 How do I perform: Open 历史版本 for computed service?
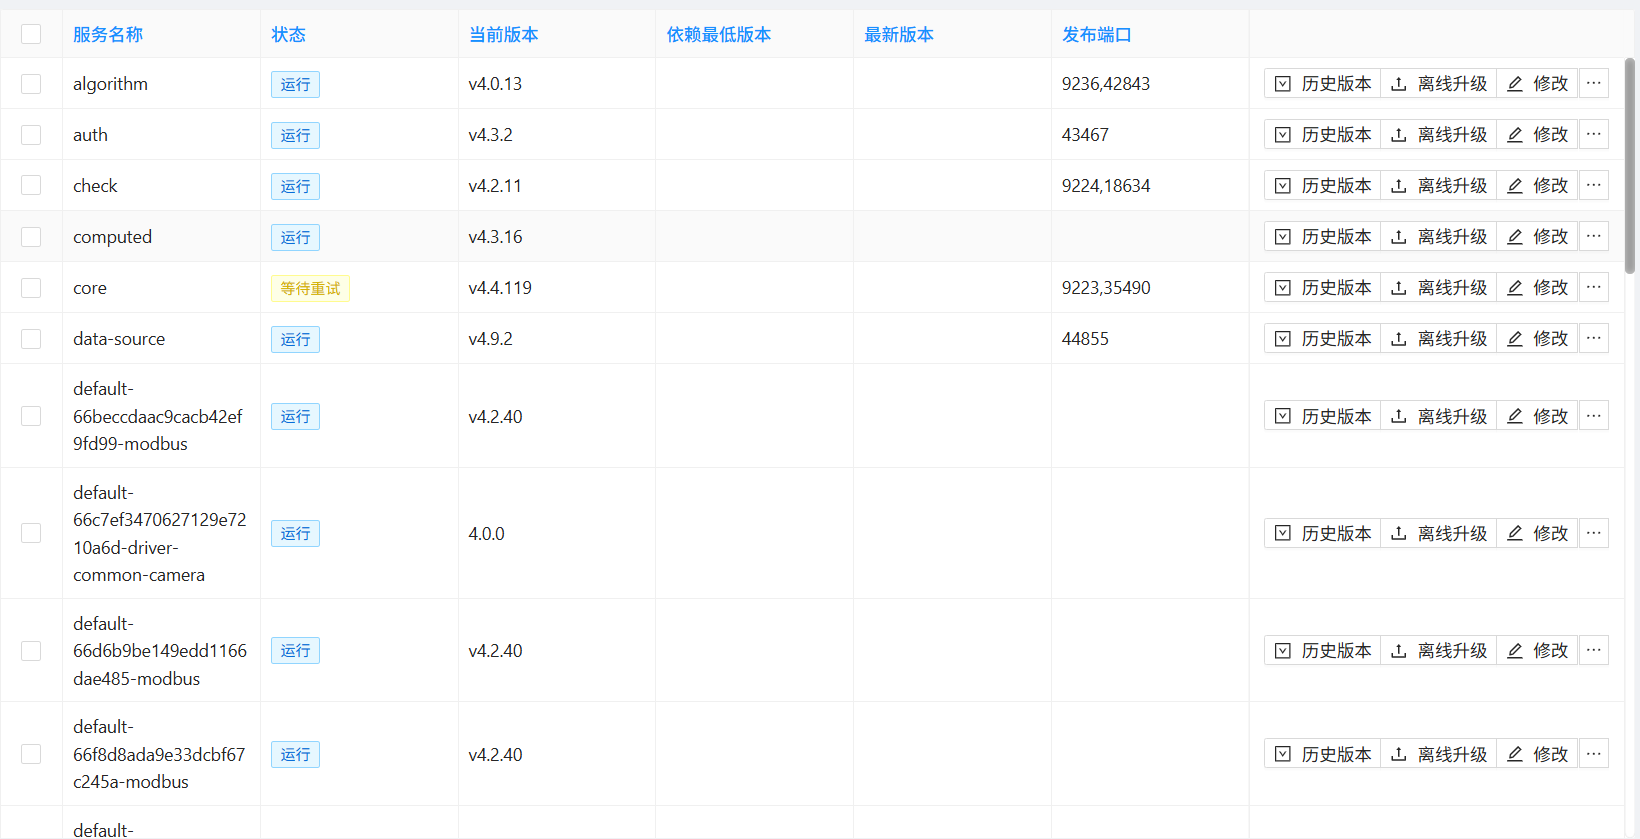[1322, 237]
